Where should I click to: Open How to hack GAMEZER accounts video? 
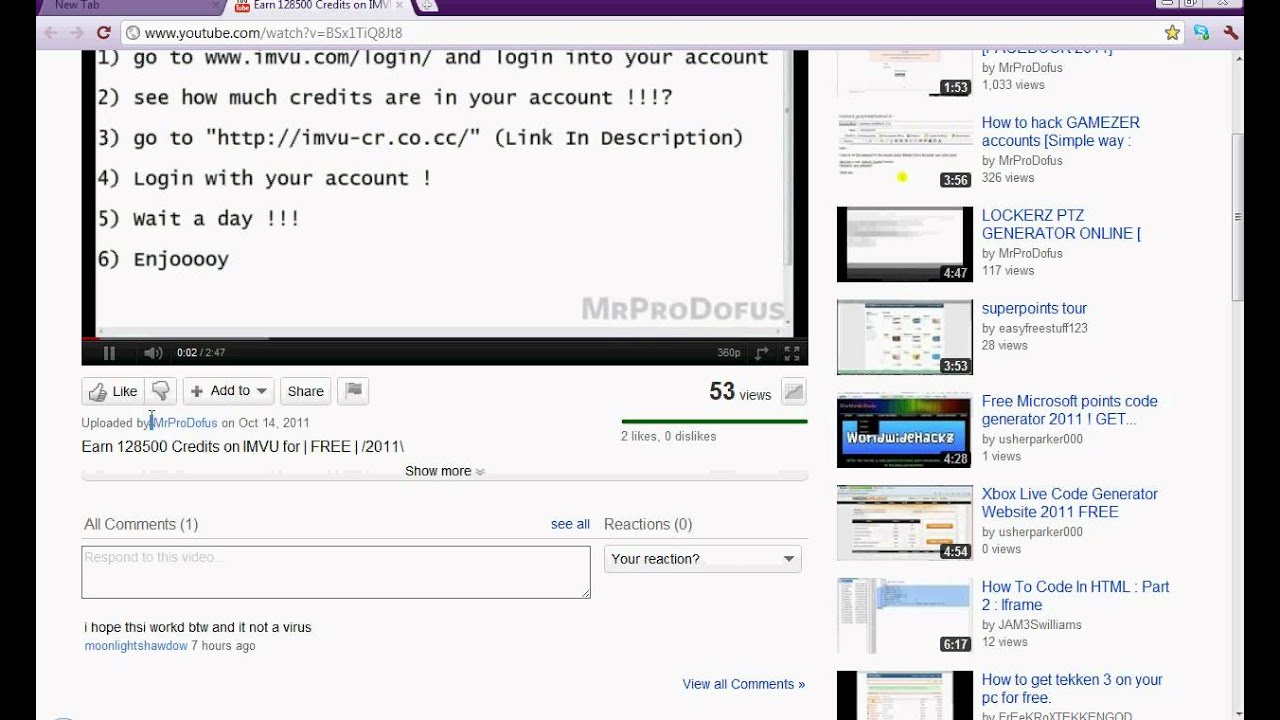point(1061,132)
